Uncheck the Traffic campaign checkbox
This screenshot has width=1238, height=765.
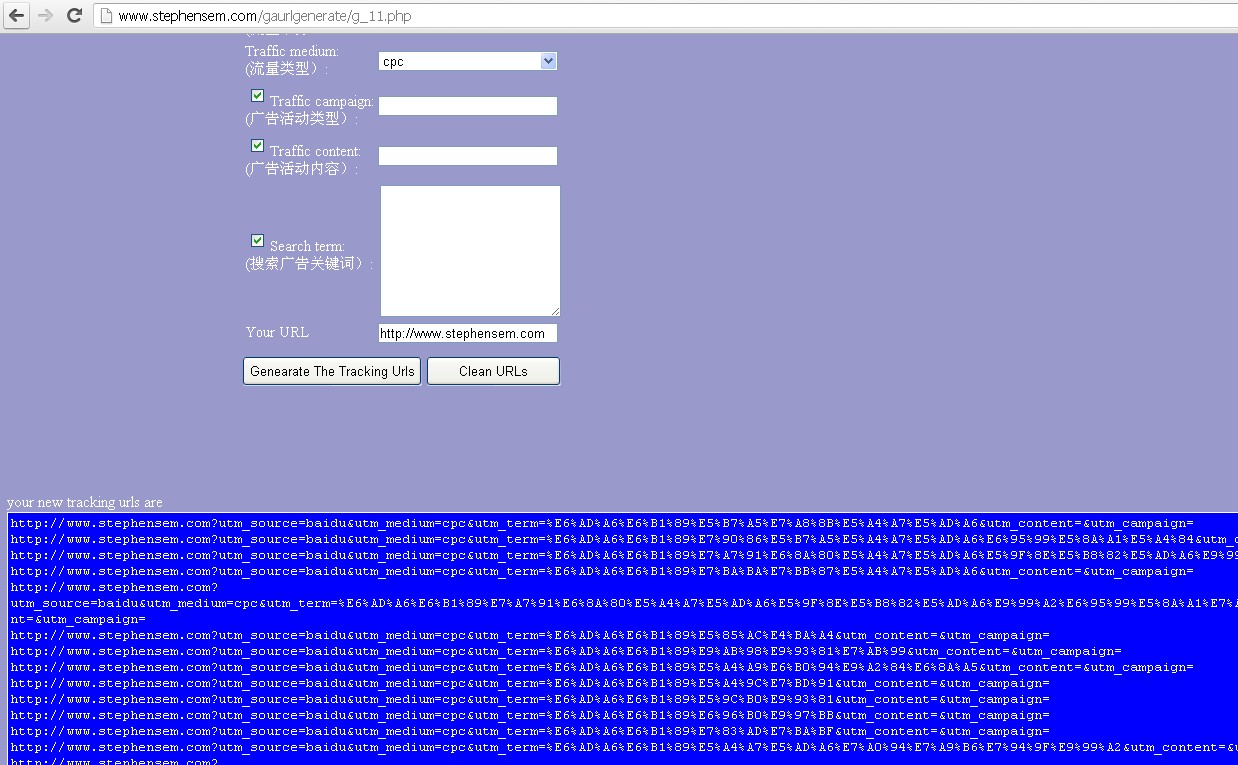[x=257, y=96]
